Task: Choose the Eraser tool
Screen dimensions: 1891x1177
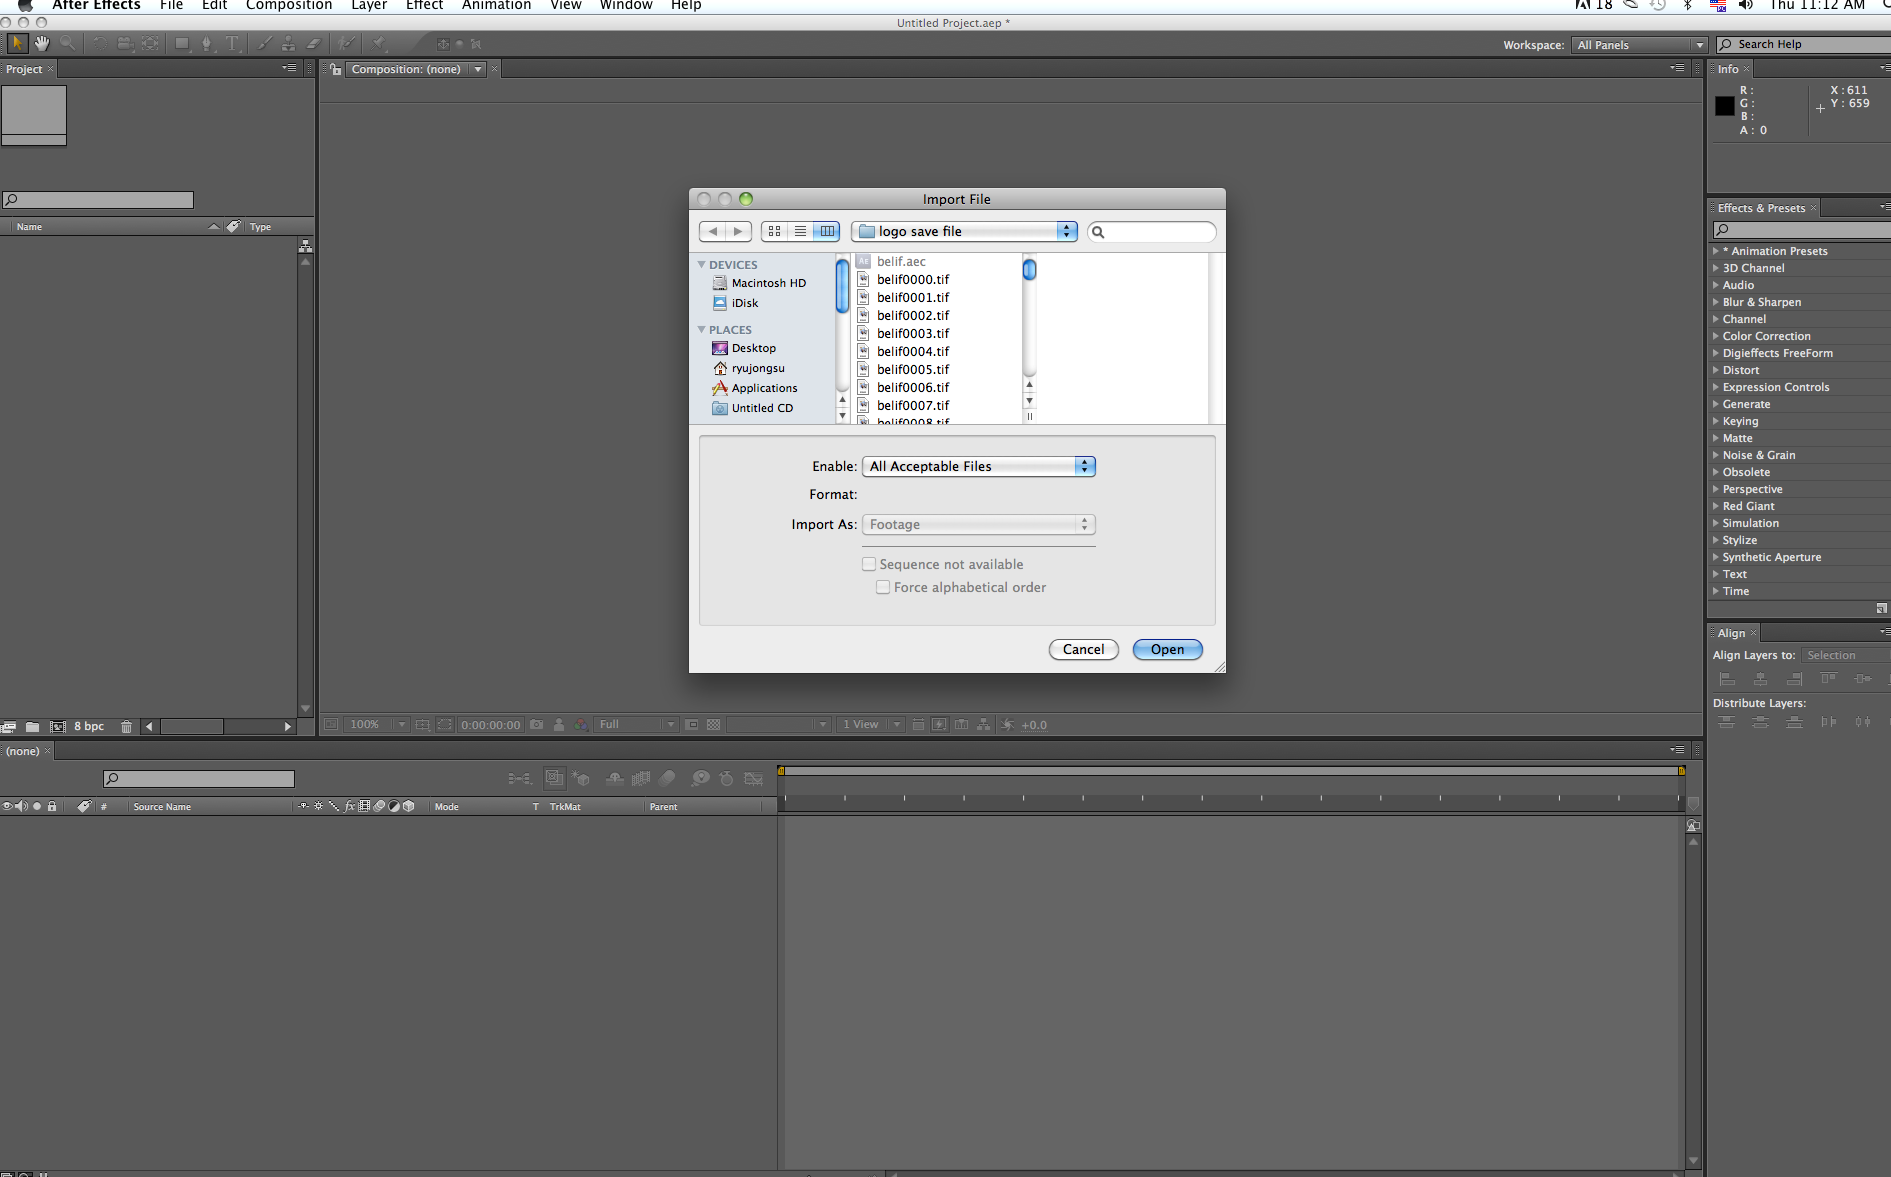Action: pos(313,43)
